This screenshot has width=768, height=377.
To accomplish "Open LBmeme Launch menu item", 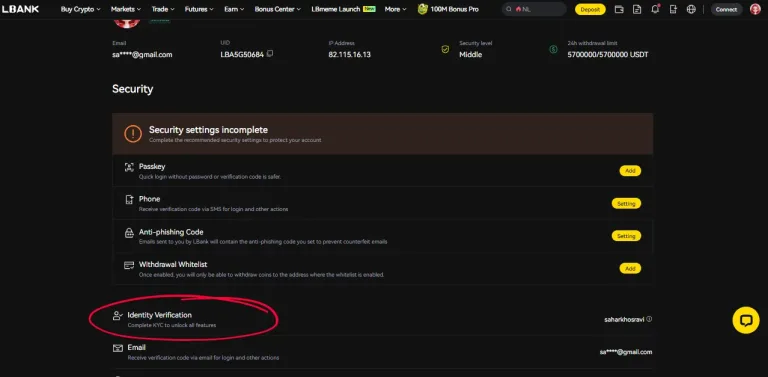I will point(343,9).
